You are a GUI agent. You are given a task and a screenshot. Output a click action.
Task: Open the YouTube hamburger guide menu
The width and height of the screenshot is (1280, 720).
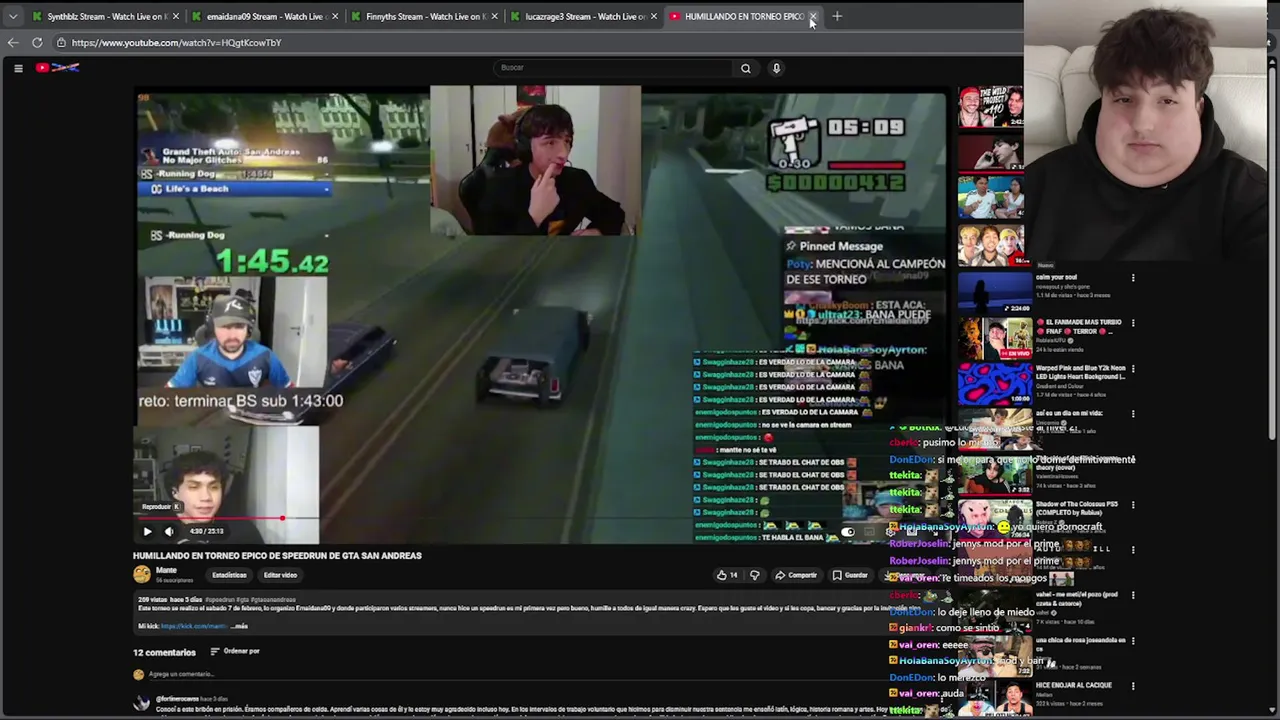[x=18, y=68]
